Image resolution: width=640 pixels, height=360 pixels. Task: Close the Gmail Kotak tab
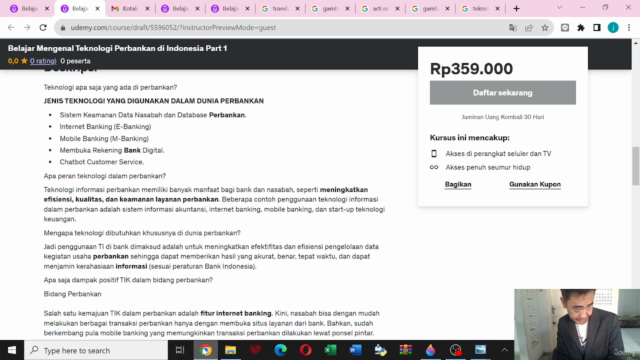[147, 9]
